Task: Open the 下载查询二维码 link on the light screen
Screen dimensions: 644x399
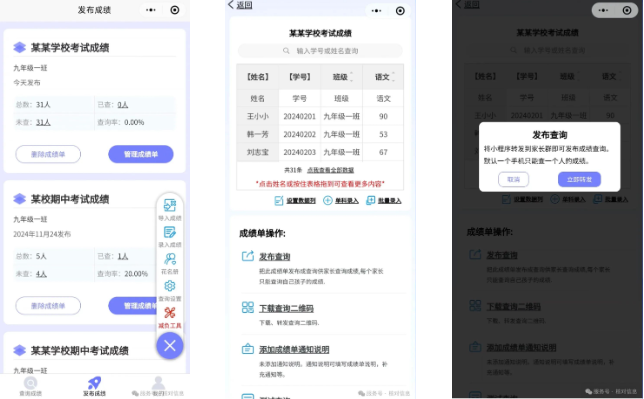Action: click(x=286, y=308)
